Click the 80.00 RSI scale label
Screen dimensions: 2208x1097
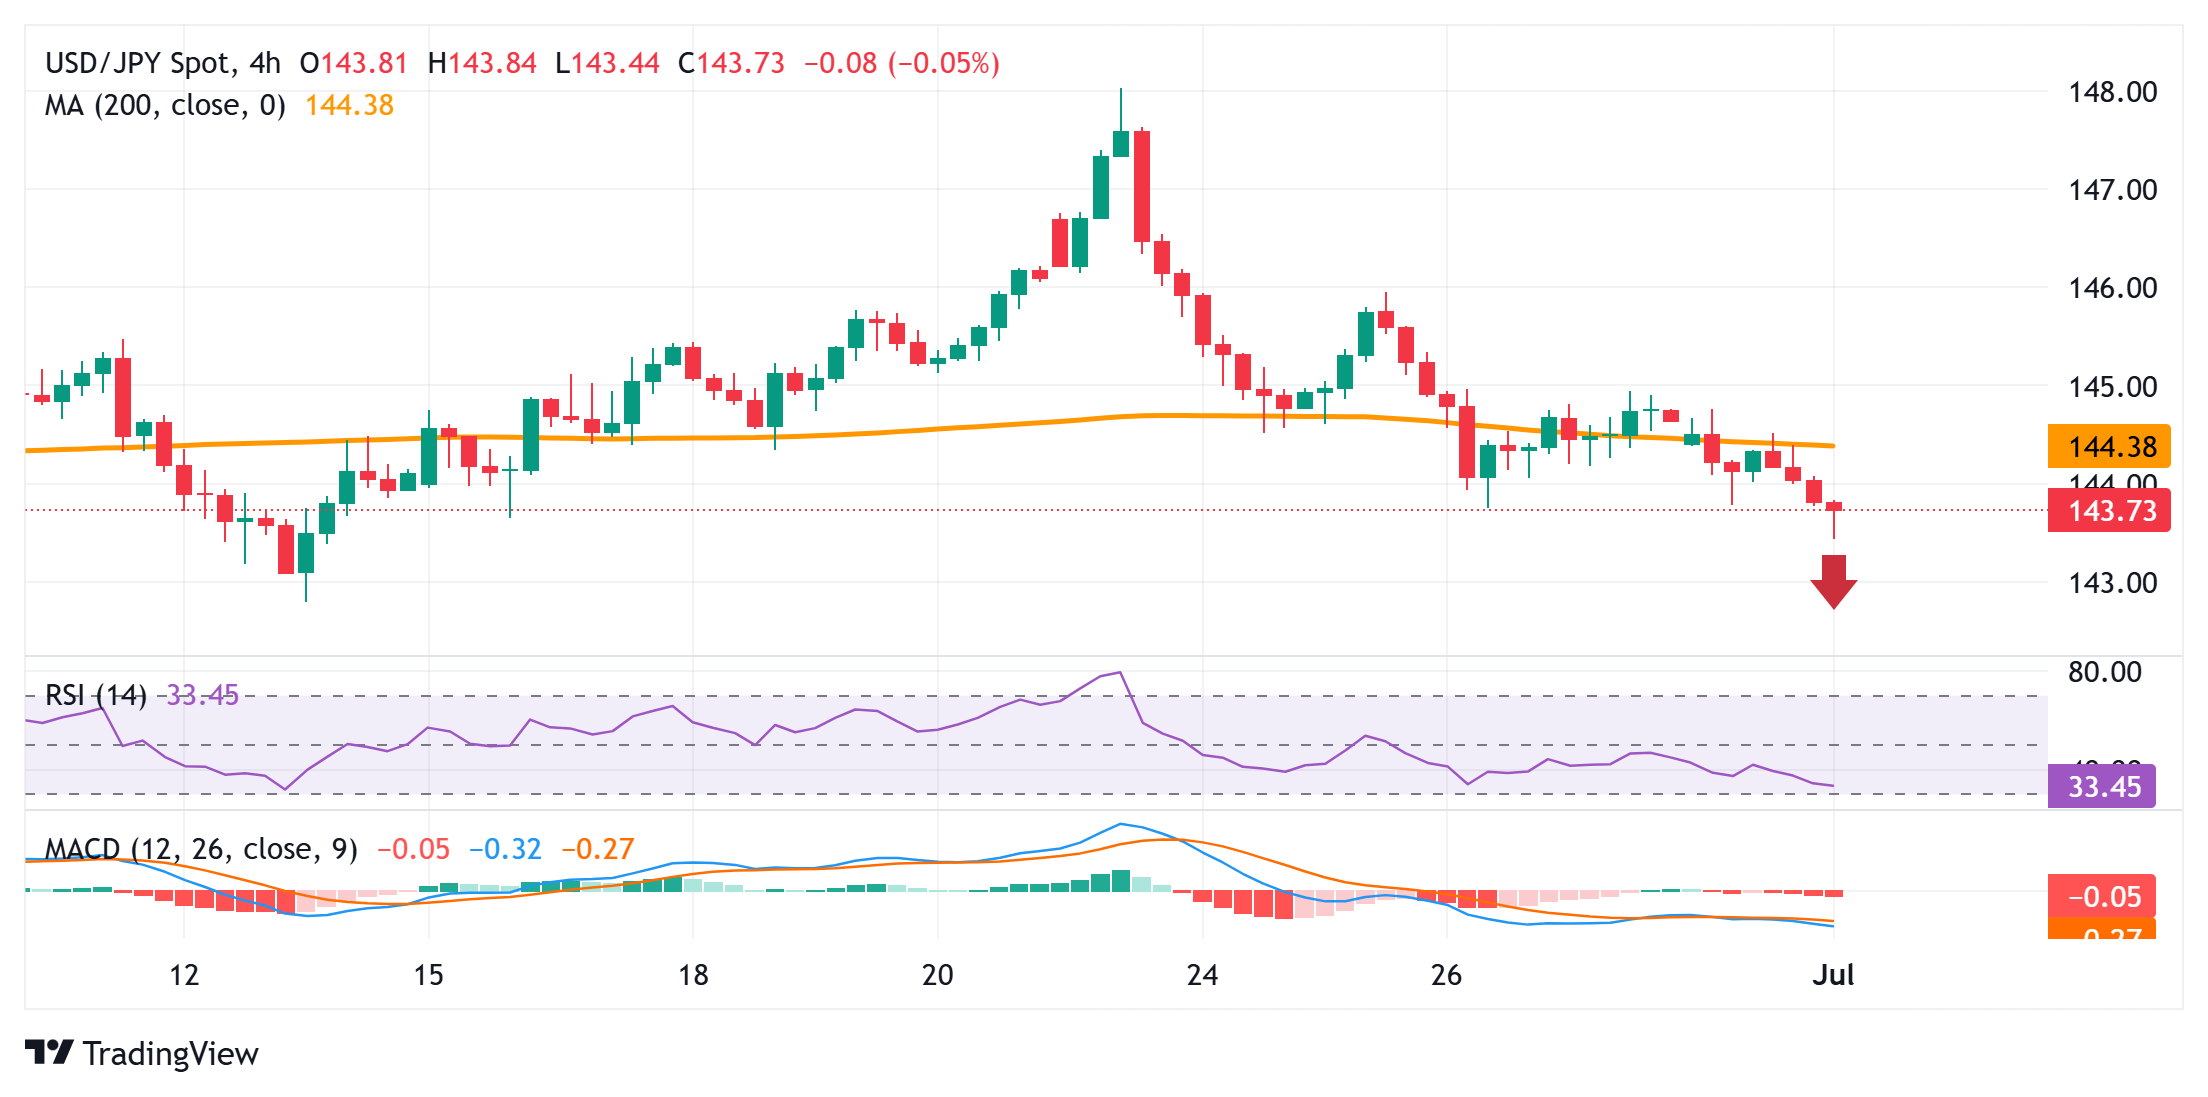click(2104, 672)
